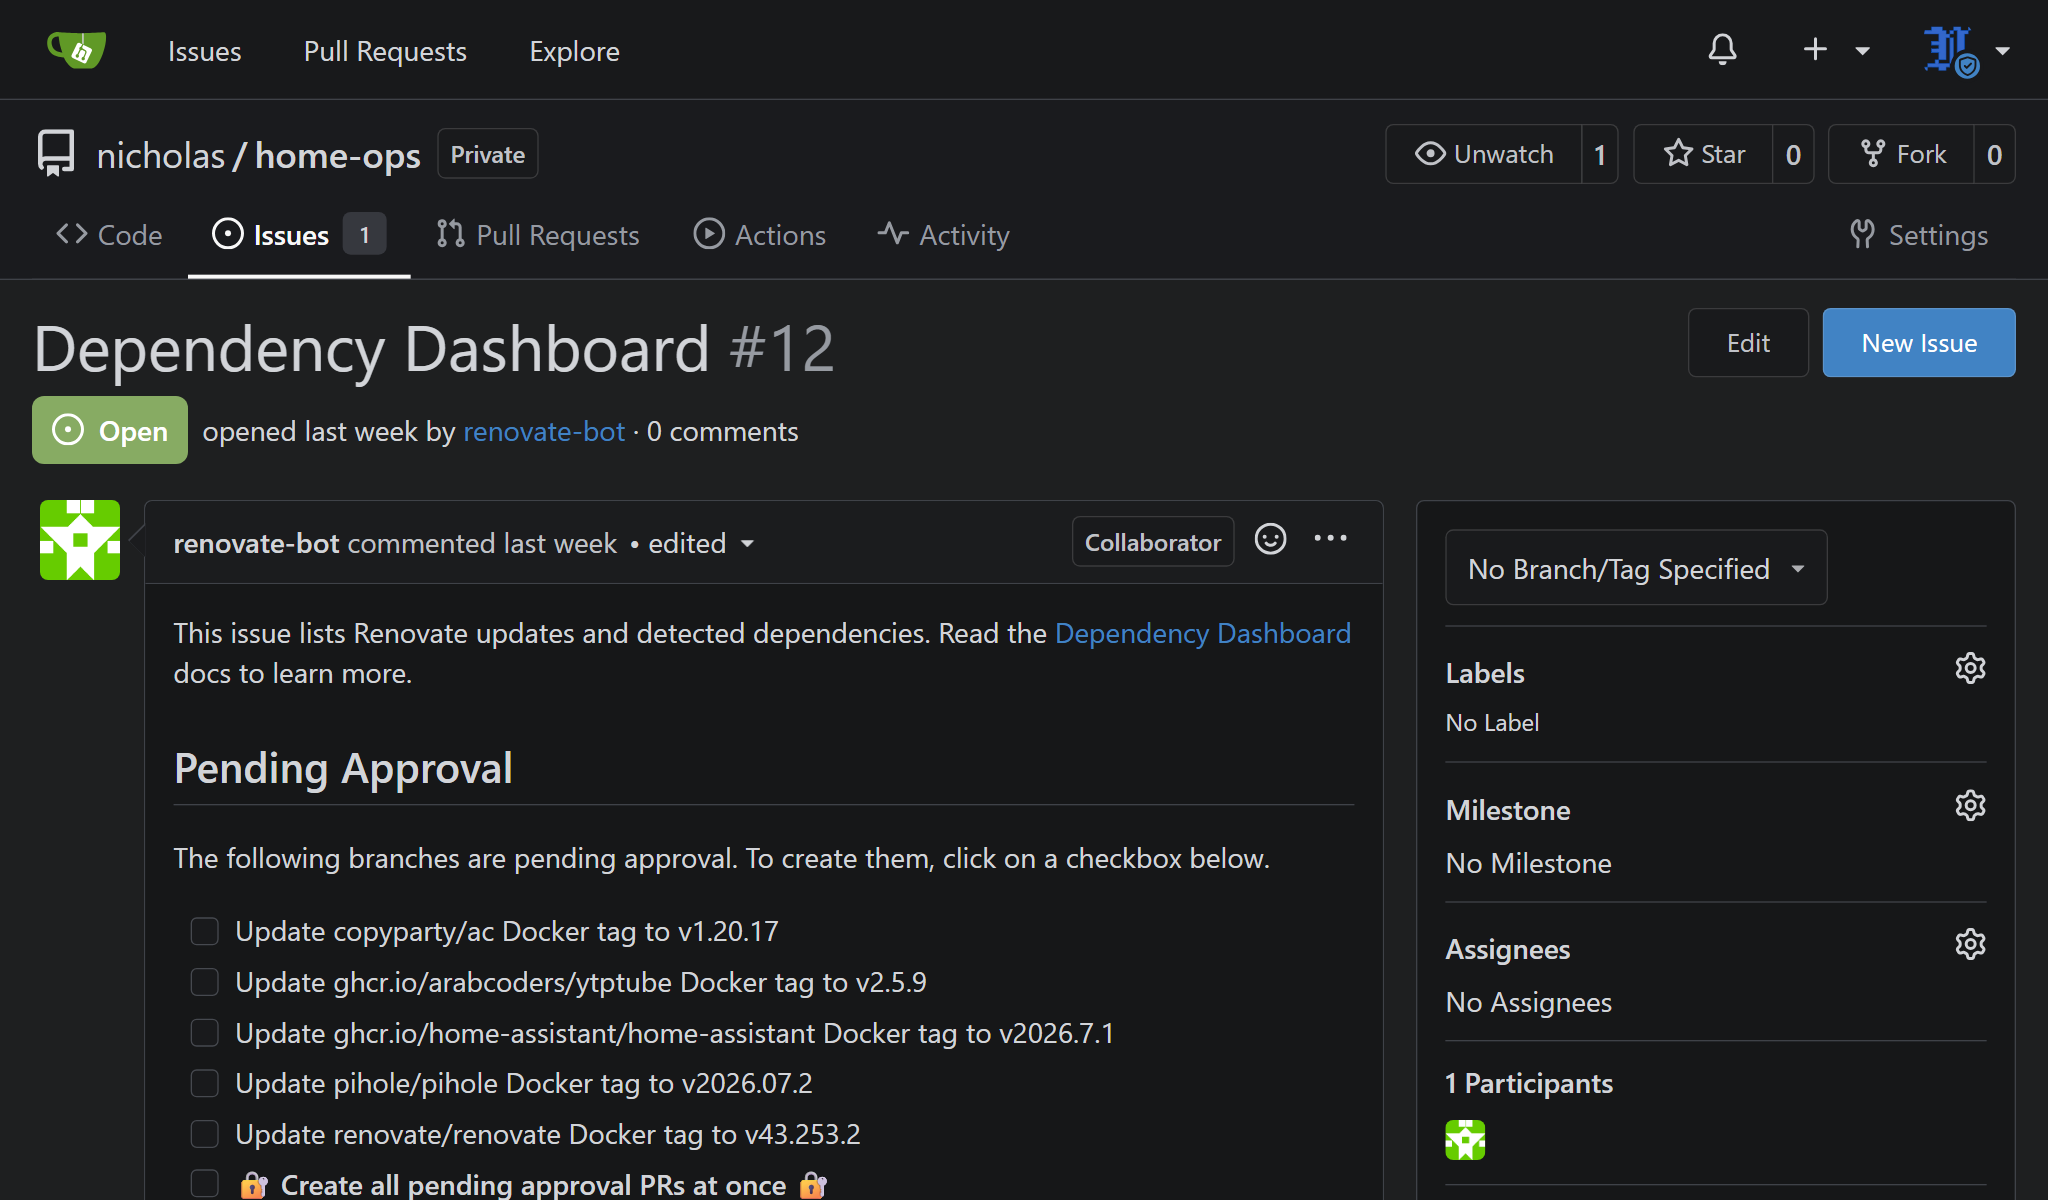Check Update renovate/renovate Docker tag checkbox

click(205, 1134)
